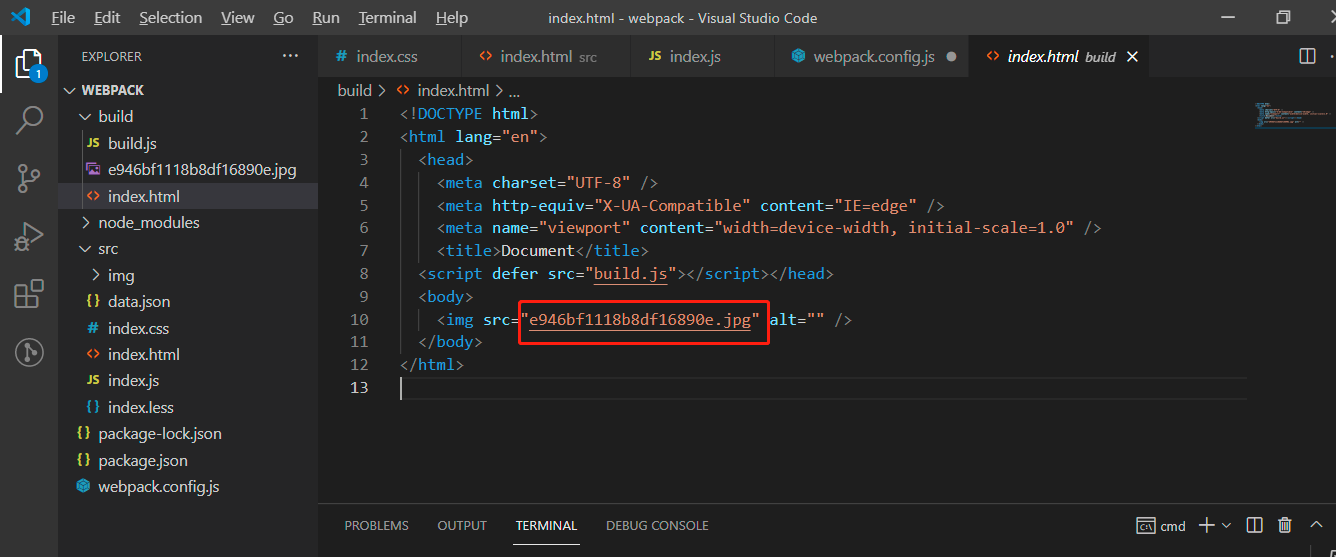Select the cmd terminal indicator
This screenshot has height=557, width=1336.
point(1161,525)
